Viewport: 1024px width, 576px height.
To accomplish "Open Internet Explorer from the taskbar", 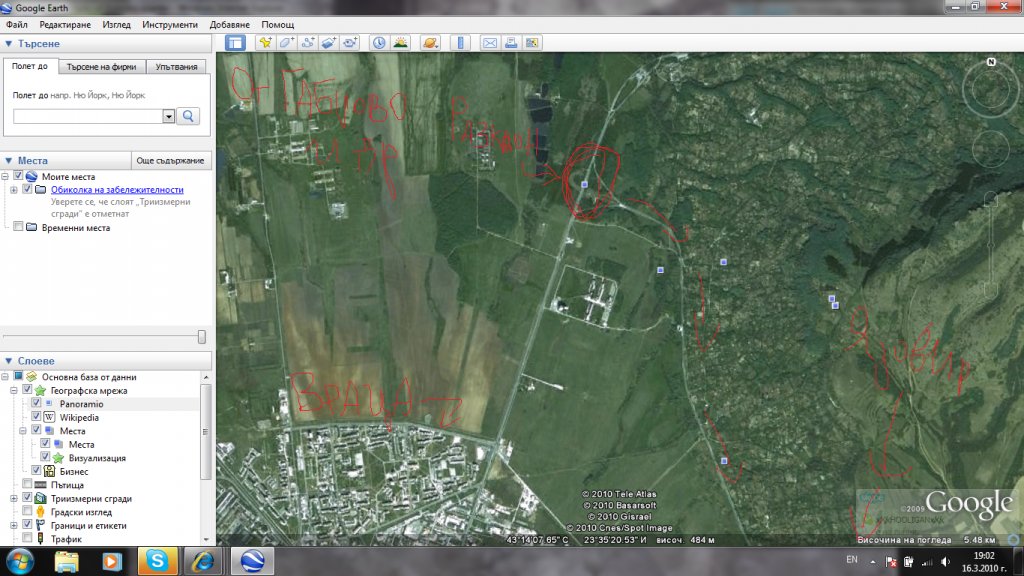I will coord(202,561).
